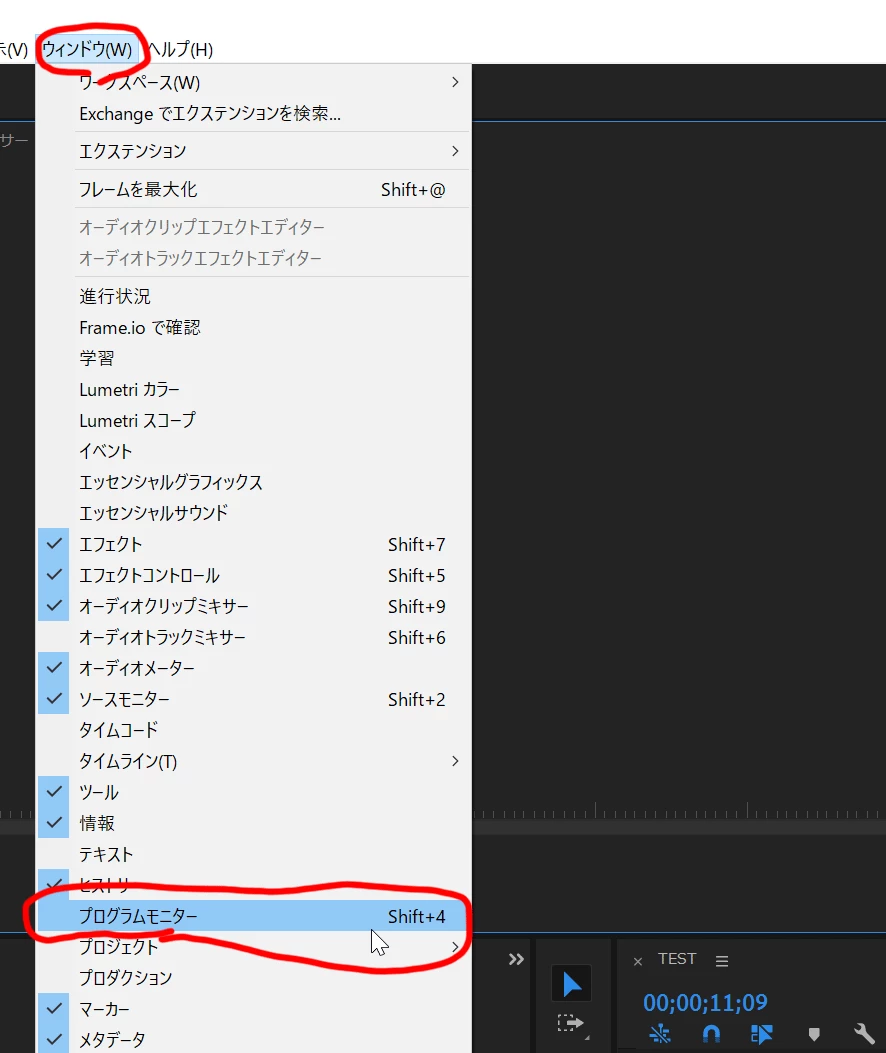Expand the プロジェクト submenu

pyautogui.click(x=253, y=947)
